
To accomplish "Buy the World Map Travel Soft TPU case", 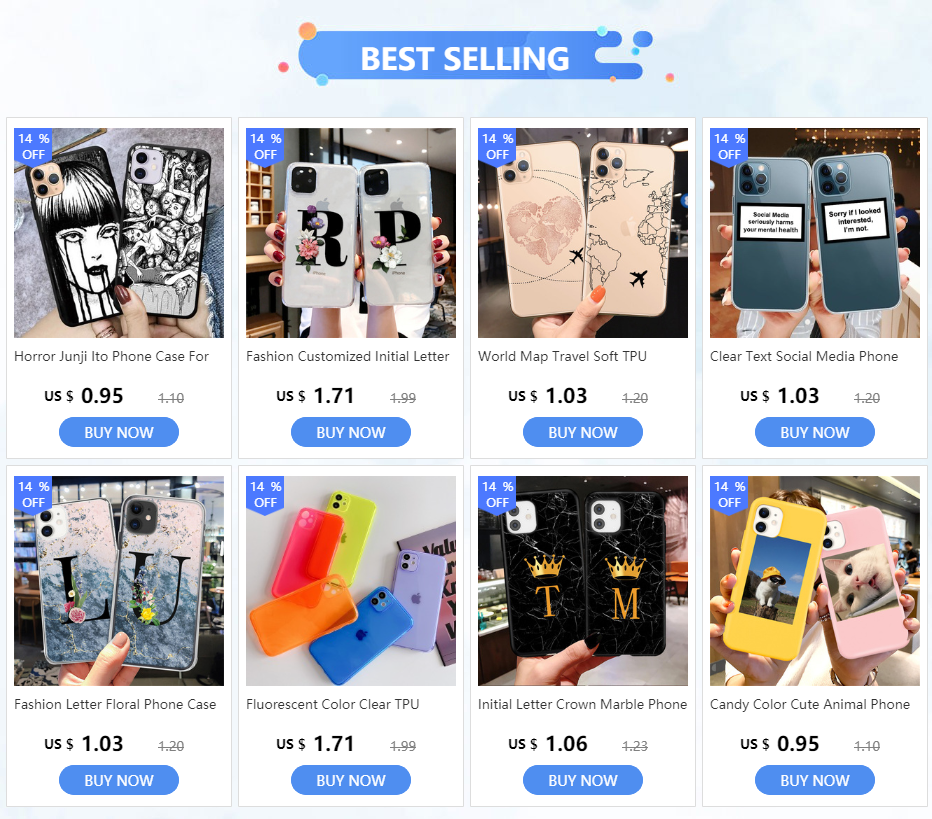I will tap(582, 432).
